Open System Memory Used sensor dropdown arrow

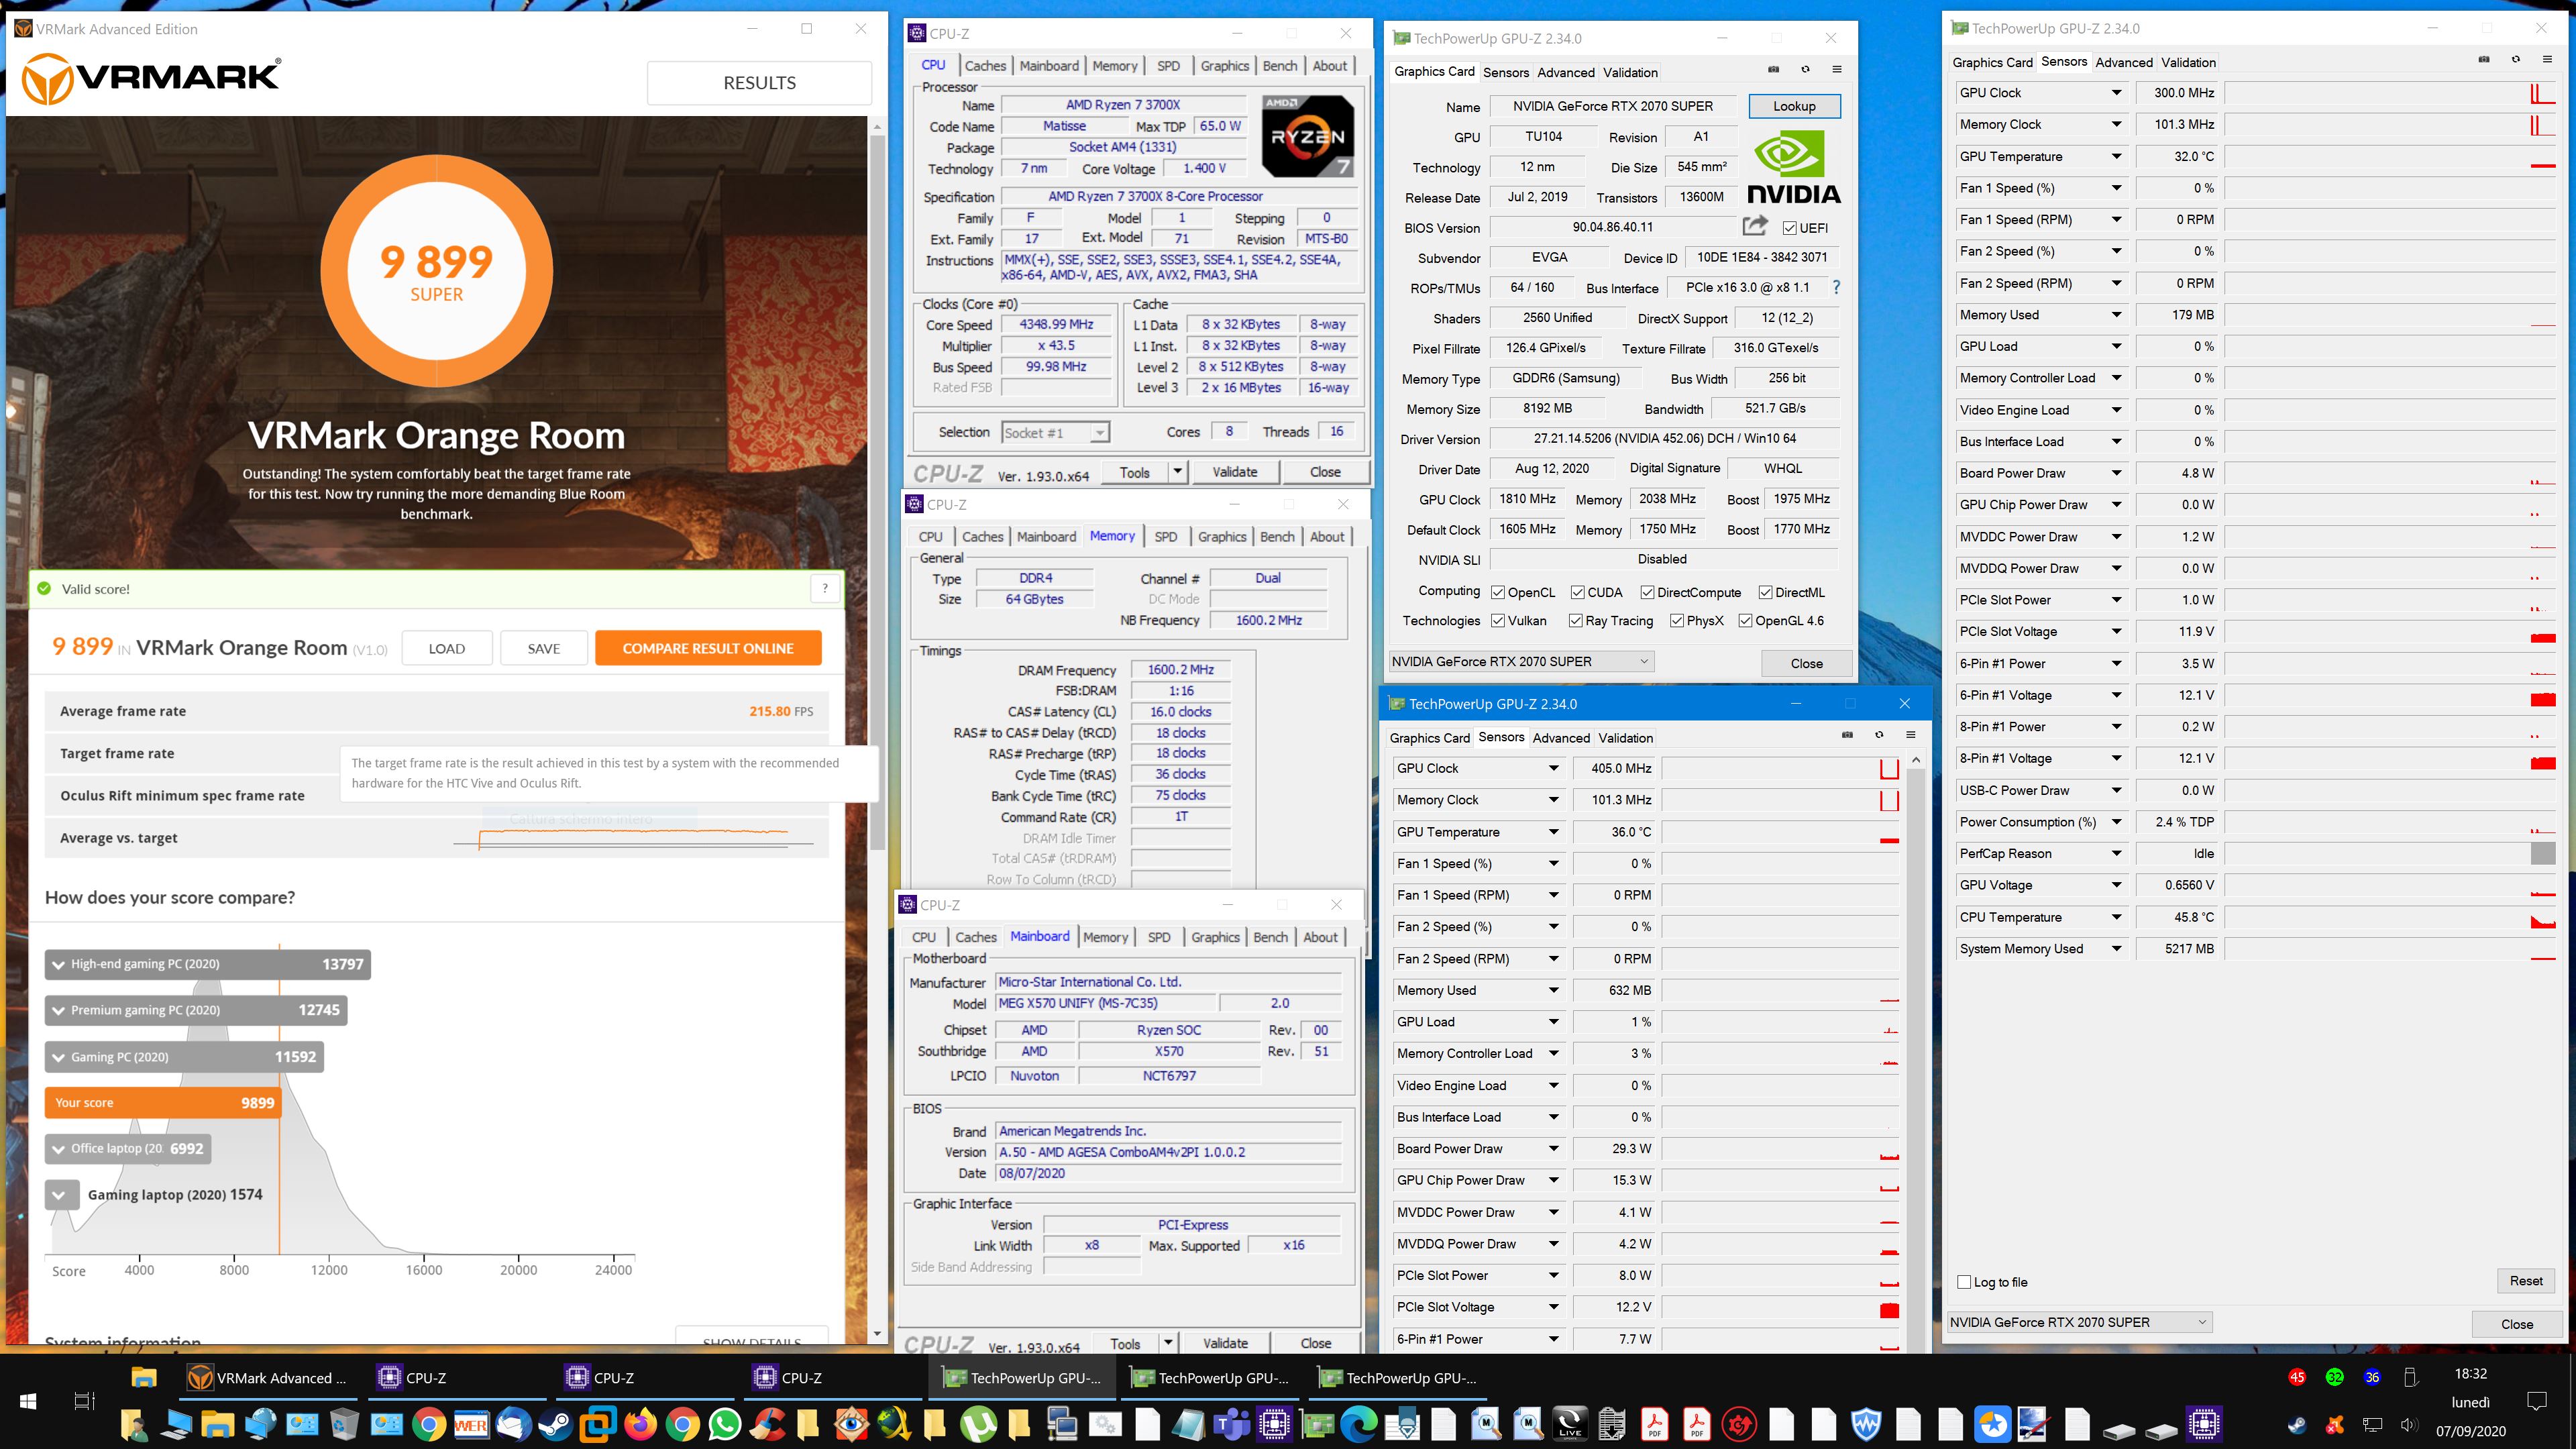[x=2116, y=948]
